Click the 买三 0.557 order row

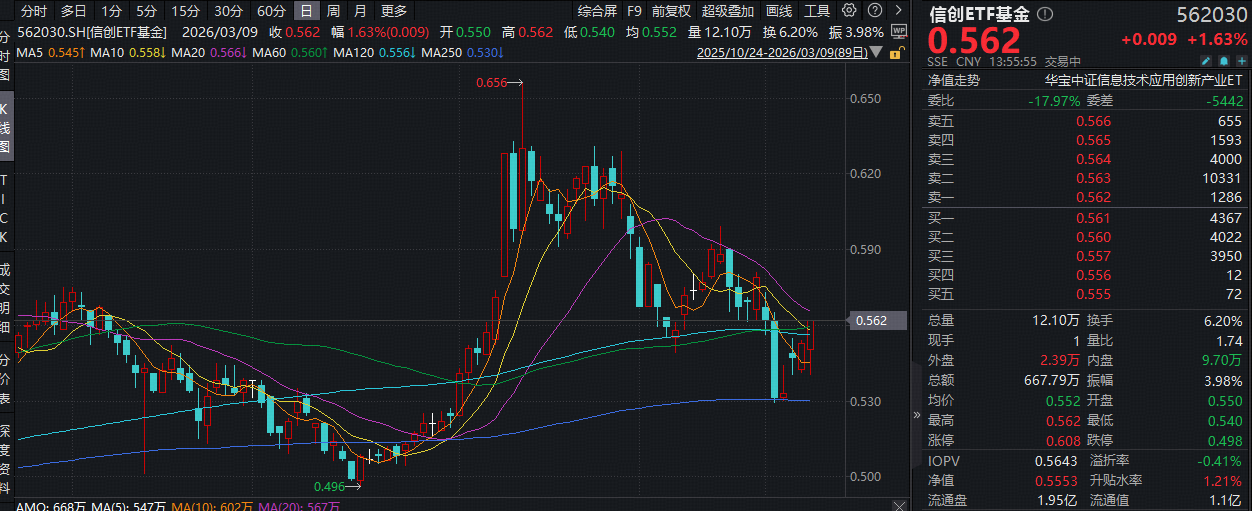(1085, 256)
